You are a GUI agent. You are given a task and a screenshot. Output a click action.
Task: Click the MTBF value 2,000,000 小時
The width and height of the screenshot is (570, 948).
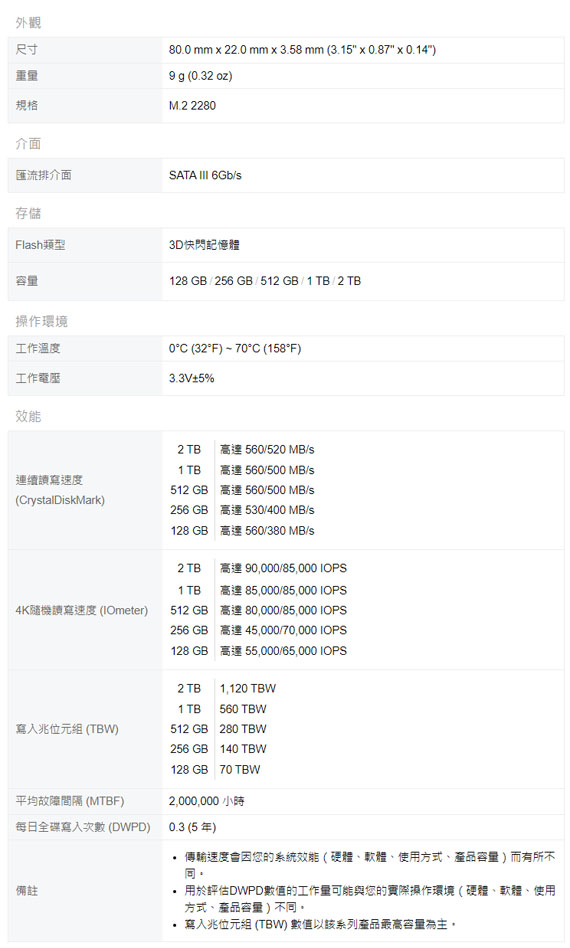(x=207, y=801)
